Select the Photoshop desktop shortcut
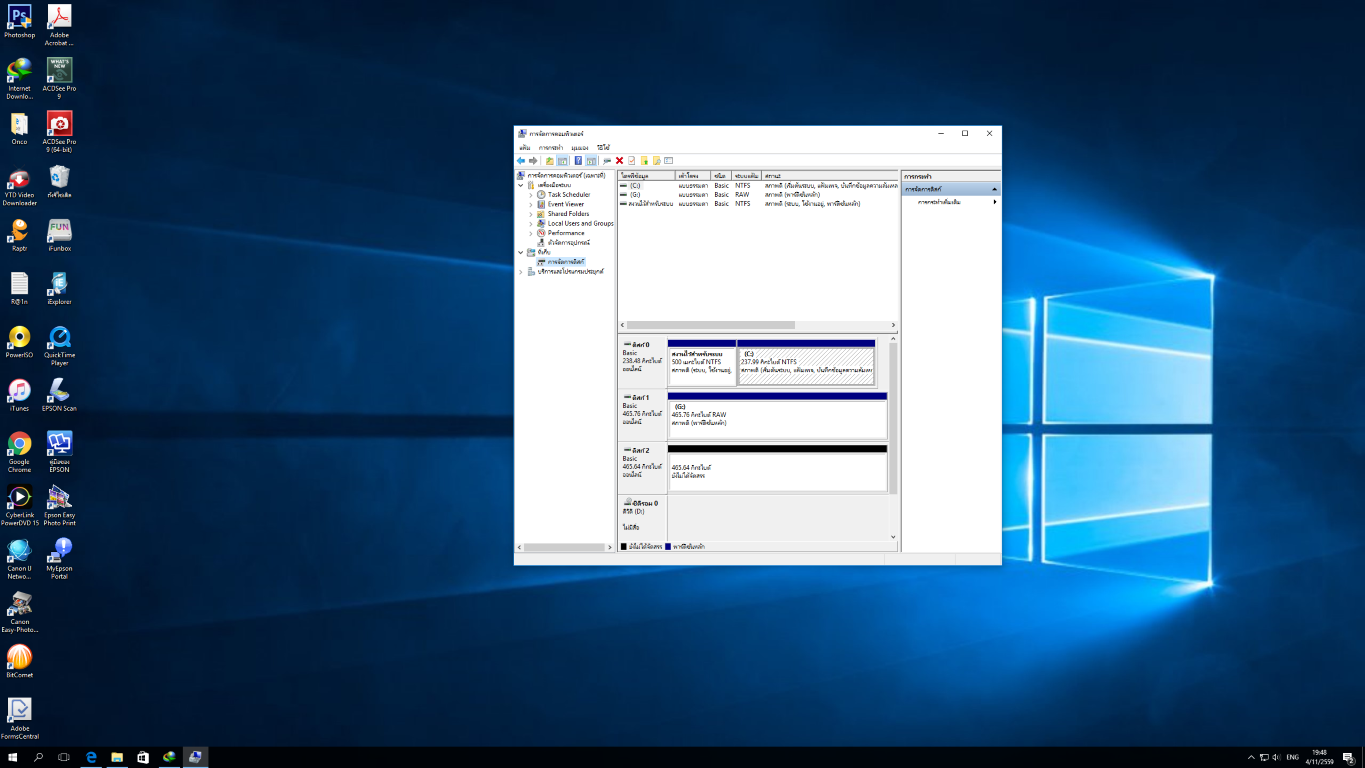Image resolution: width=1365 pixels, height=768 pixels. pyautogui.click(x=19, y=17)
